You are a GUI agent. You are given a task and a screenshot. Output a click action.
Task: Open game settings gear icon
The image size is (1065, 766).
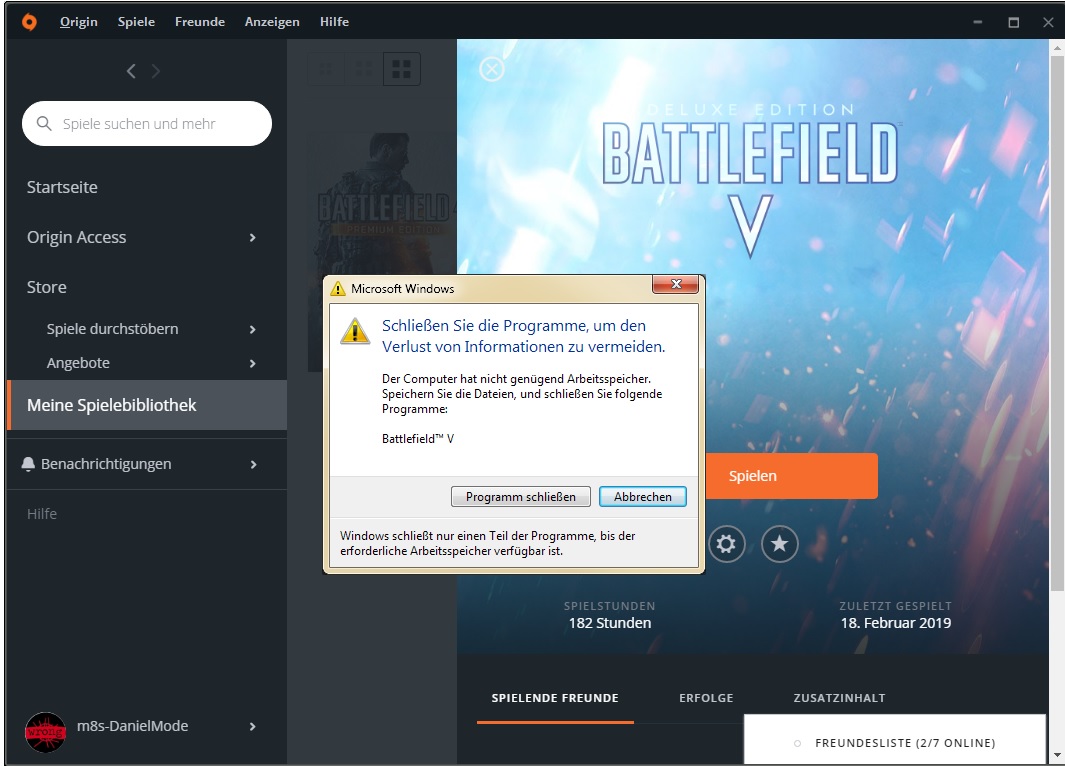[727, 543]
